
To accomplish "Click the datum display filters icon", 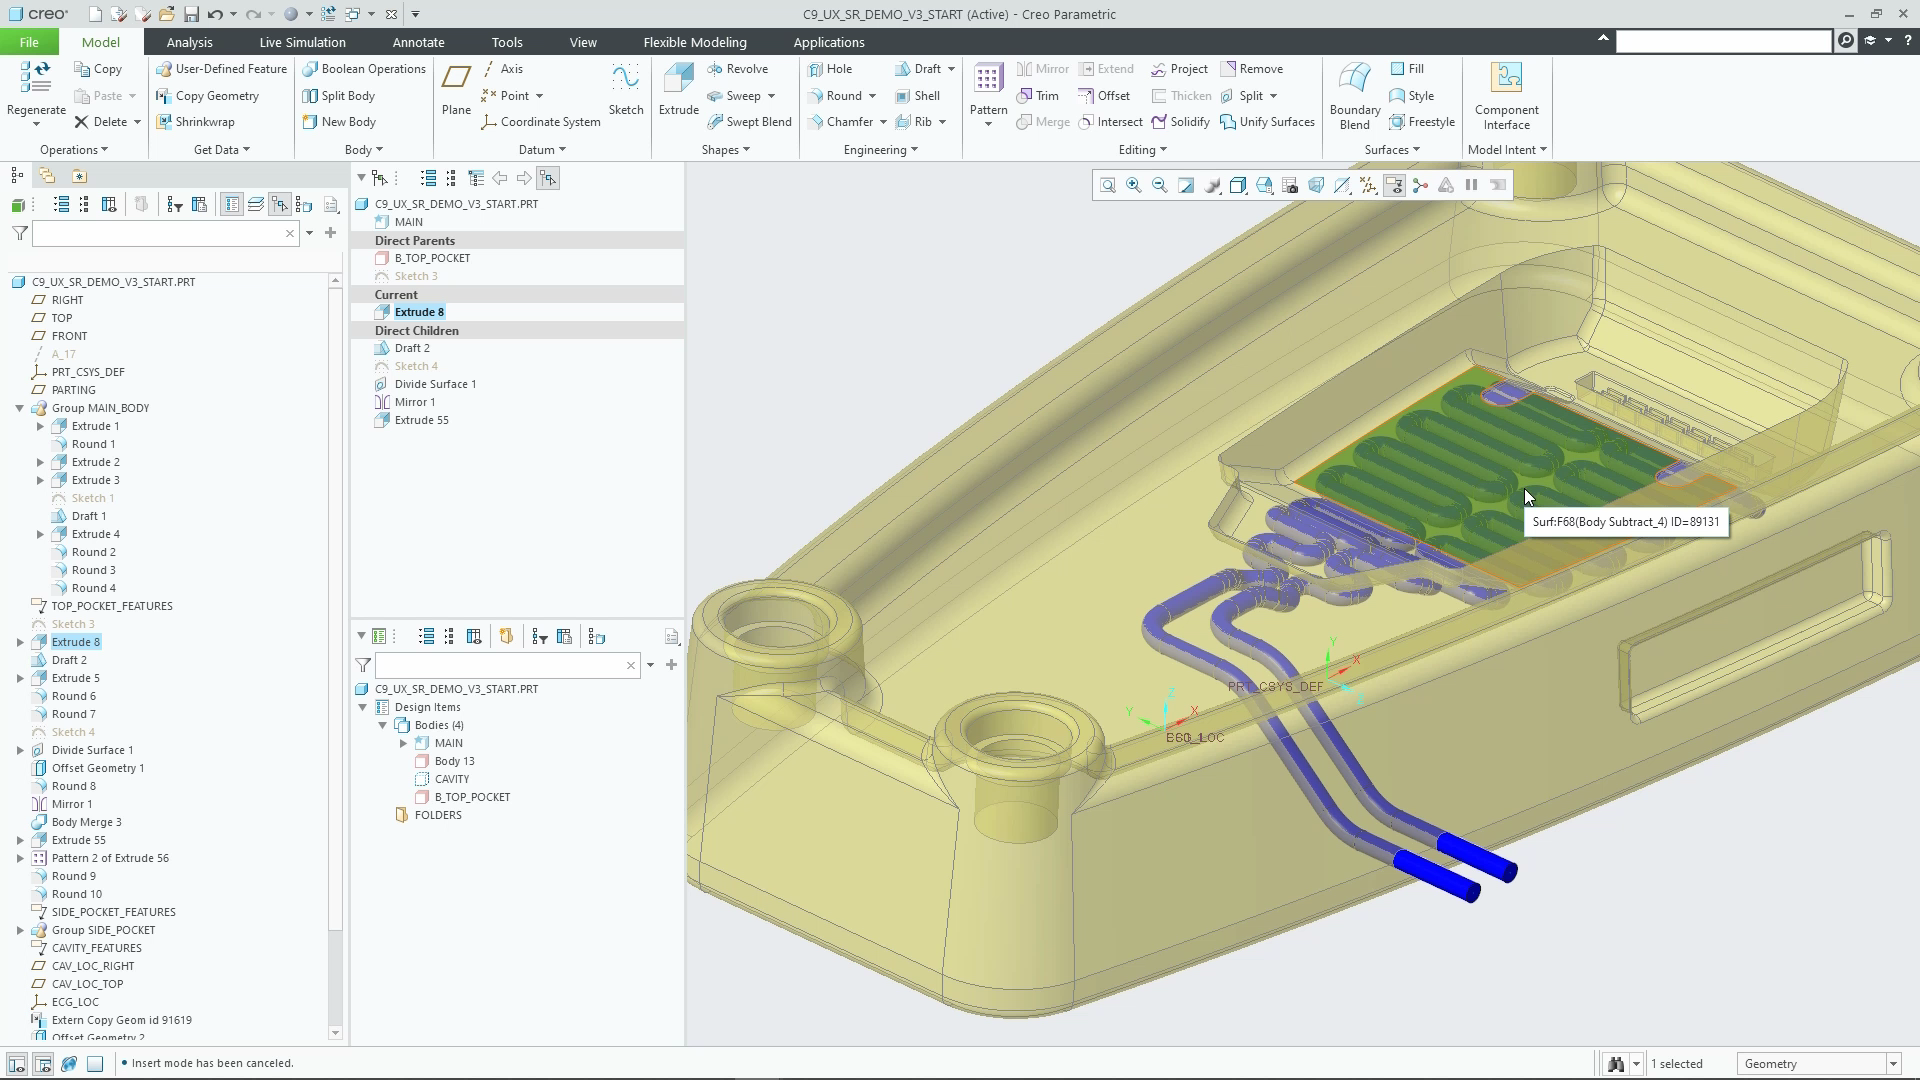I will click(x=1368, y=185).
